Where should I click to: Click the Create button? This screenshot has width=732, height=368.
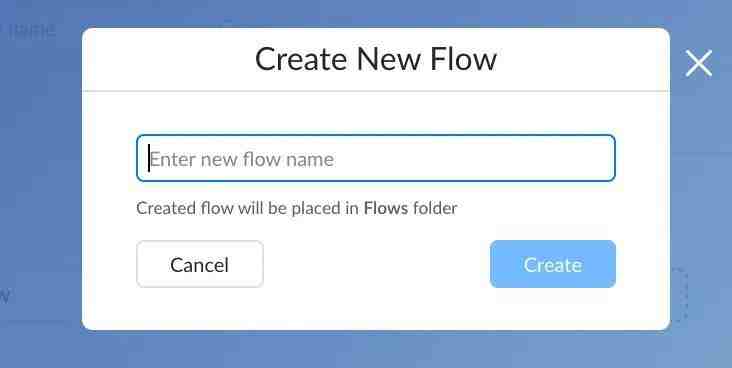553,264
